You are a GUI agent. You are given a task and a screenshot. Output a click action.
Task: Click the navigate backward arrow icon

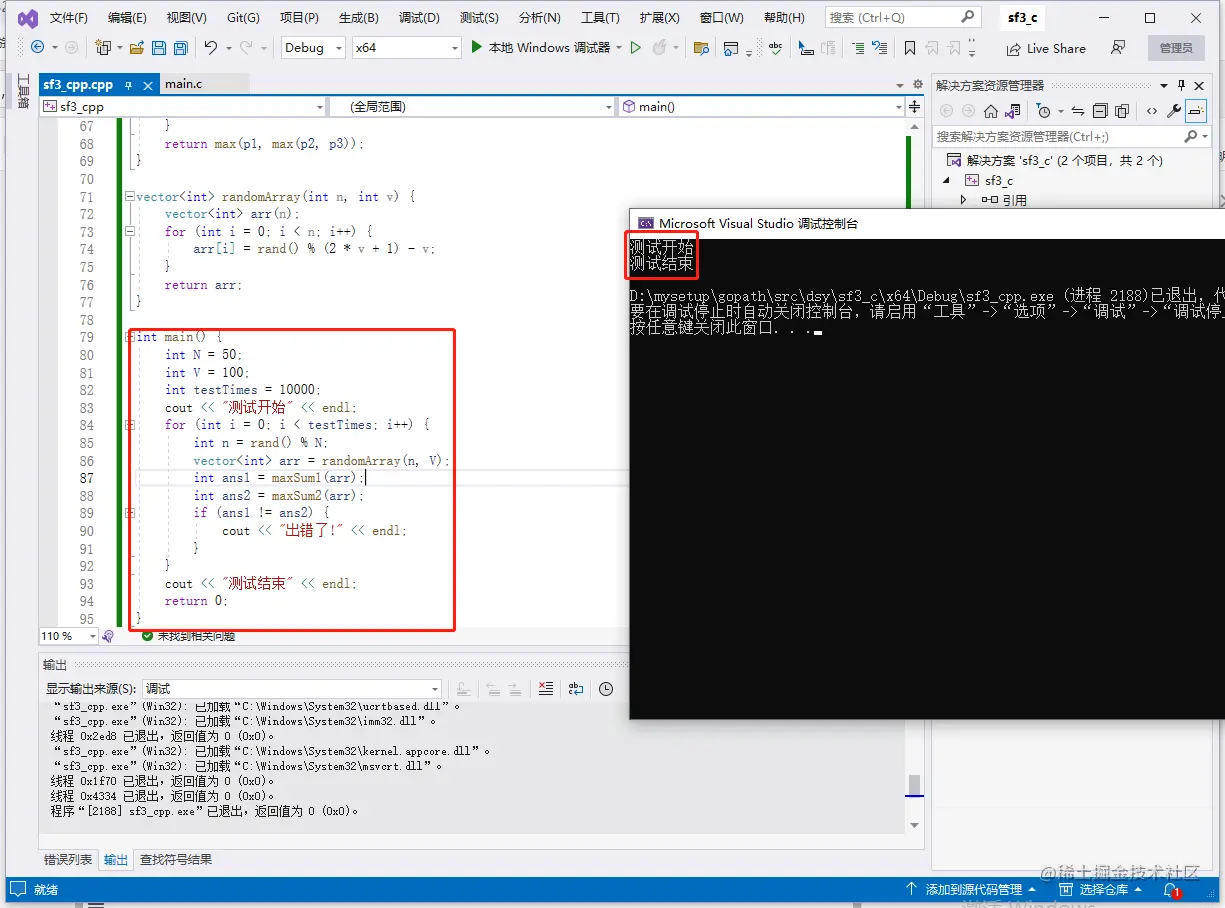[37, 47]
